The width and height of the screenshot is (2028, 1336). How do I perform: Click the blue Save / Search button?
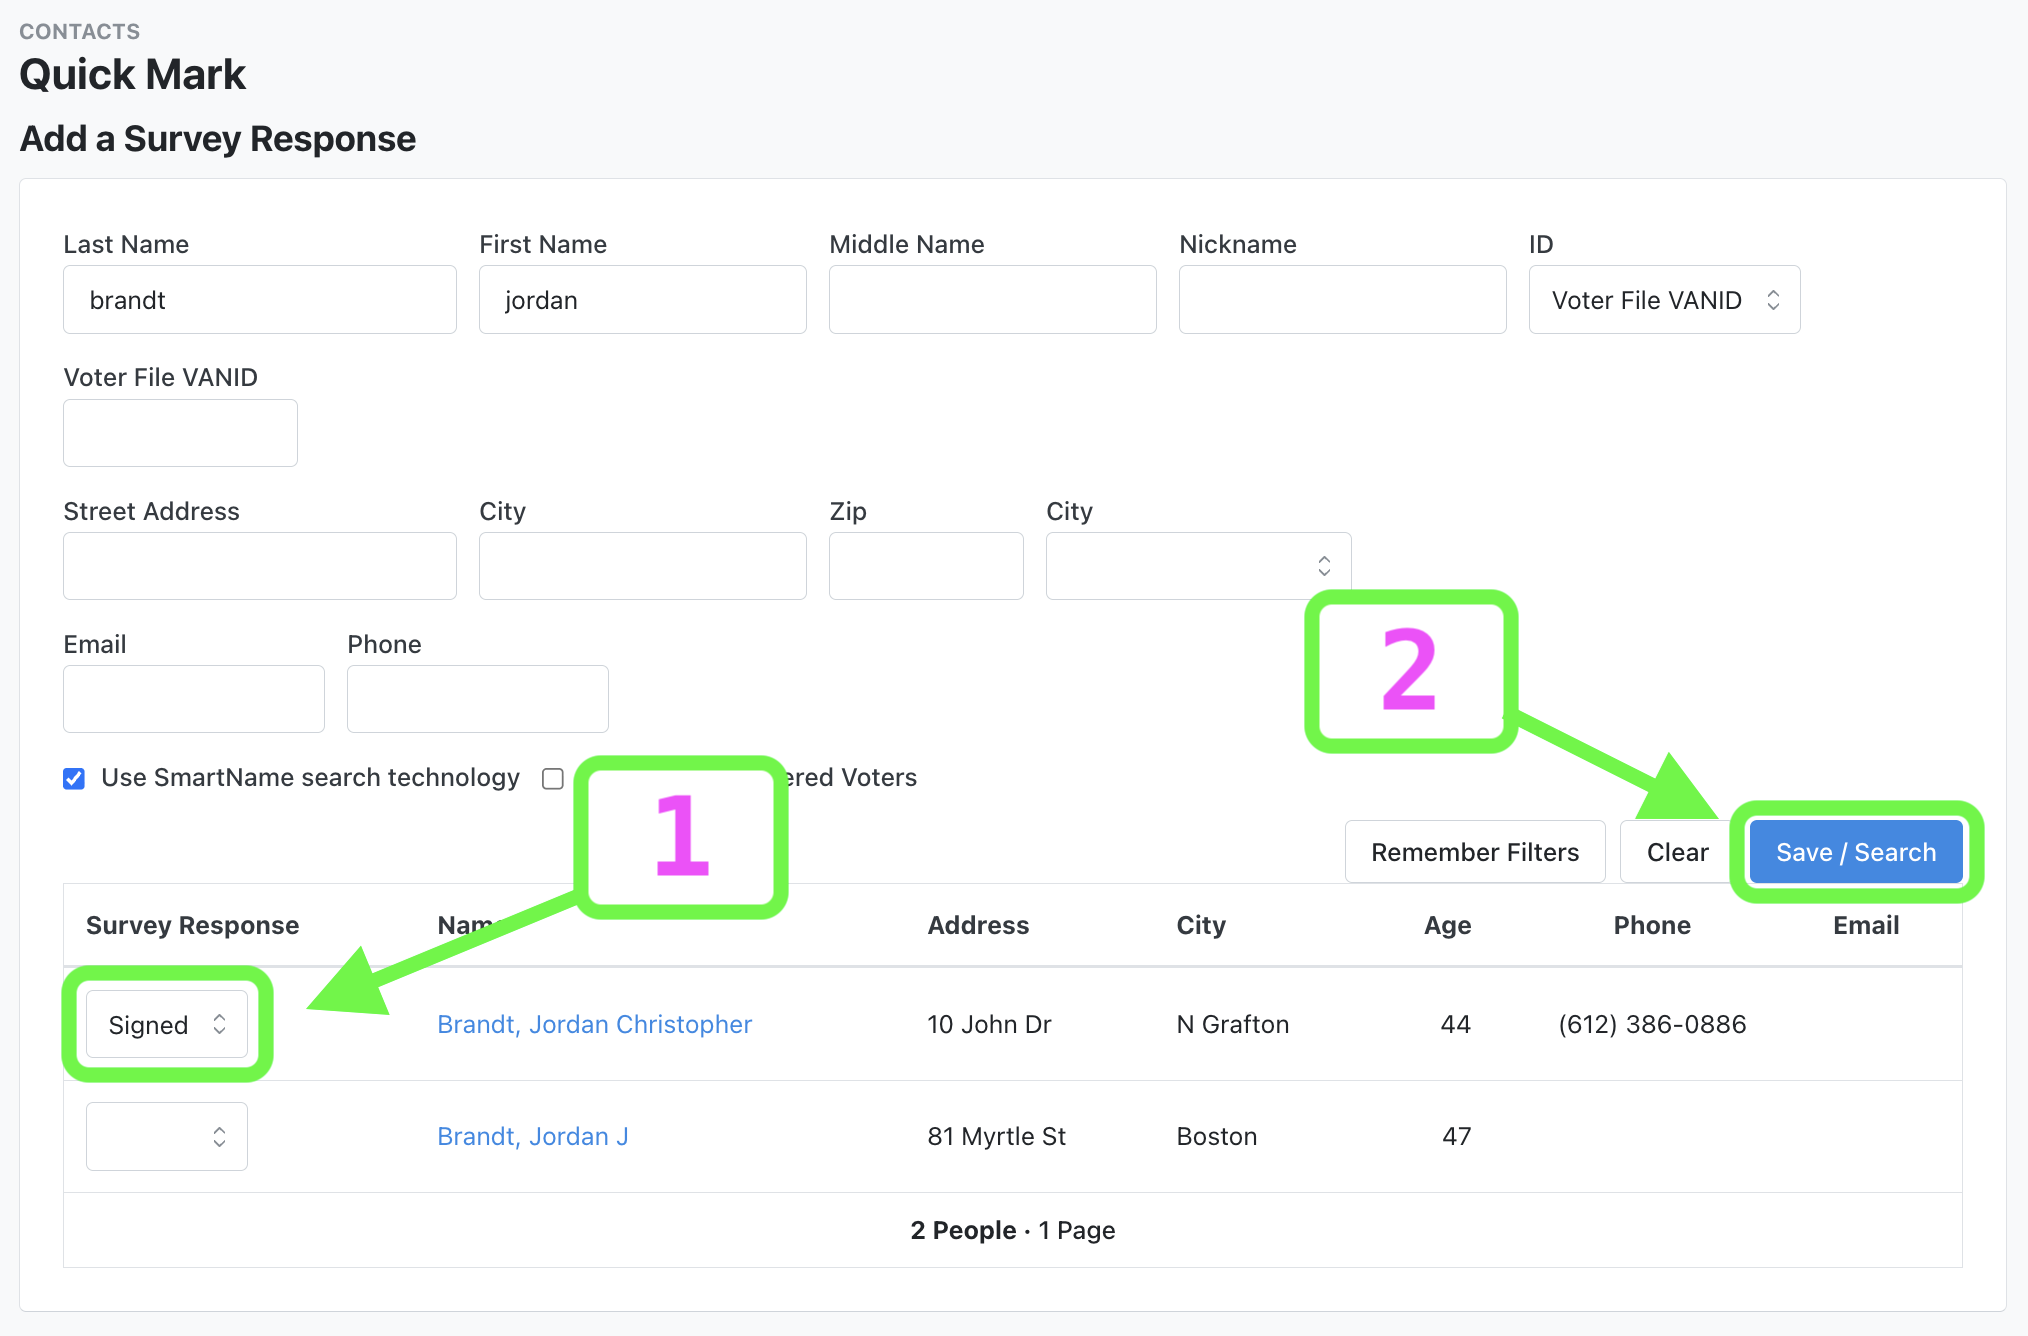point(1855,852)
